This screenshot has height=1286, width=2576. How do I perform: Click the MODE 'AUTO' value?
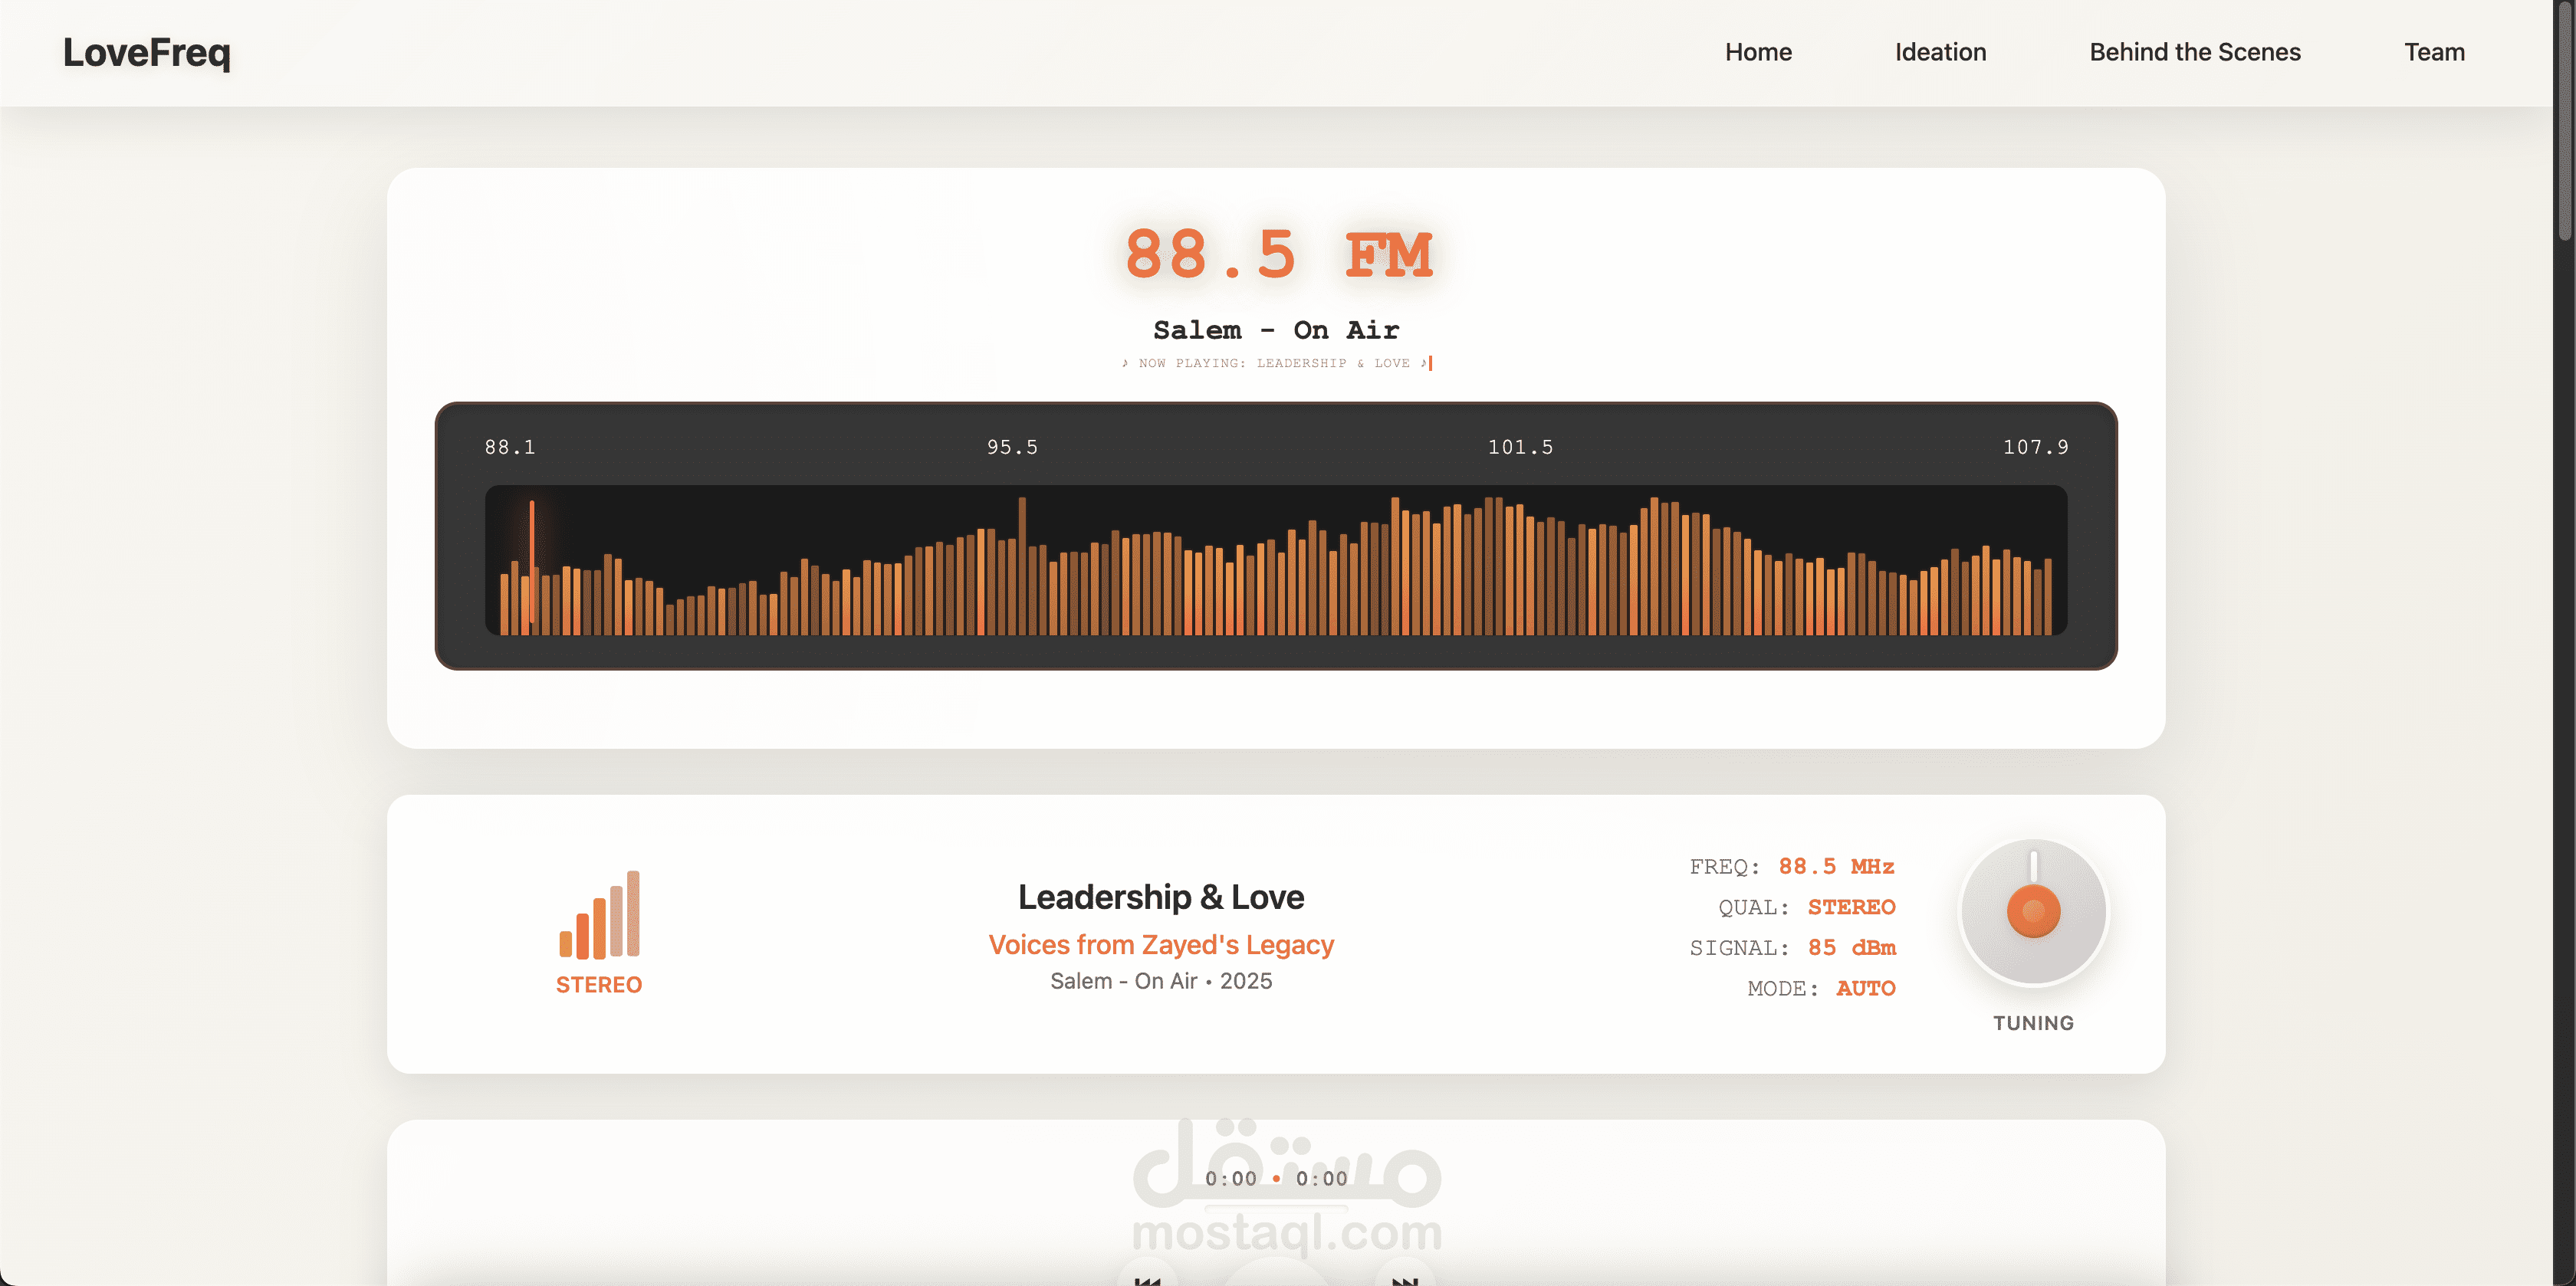1865,988
